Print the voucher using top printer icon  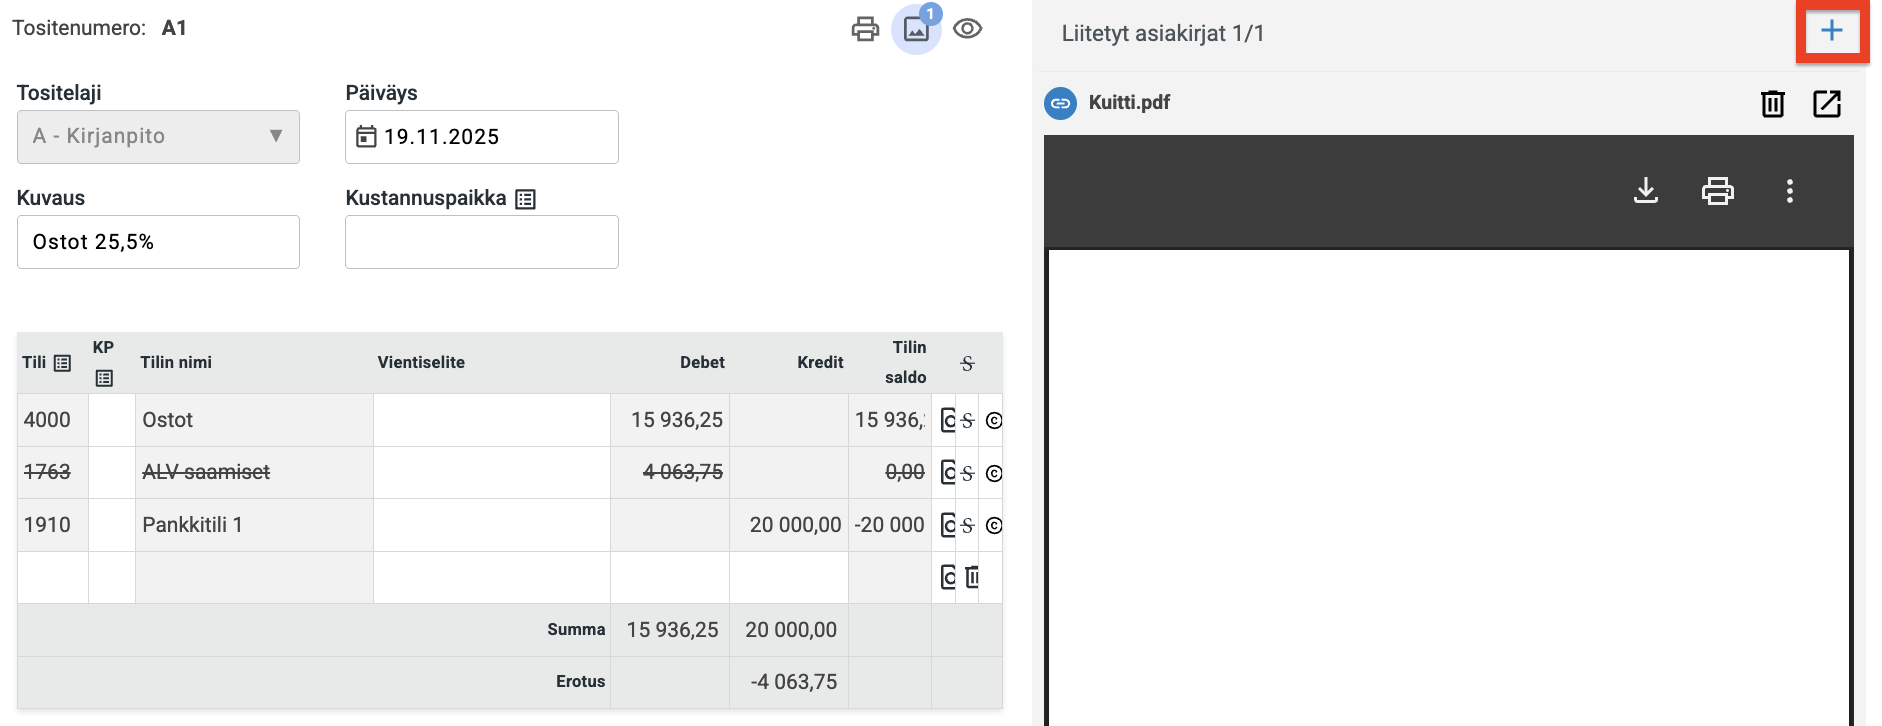865,29
